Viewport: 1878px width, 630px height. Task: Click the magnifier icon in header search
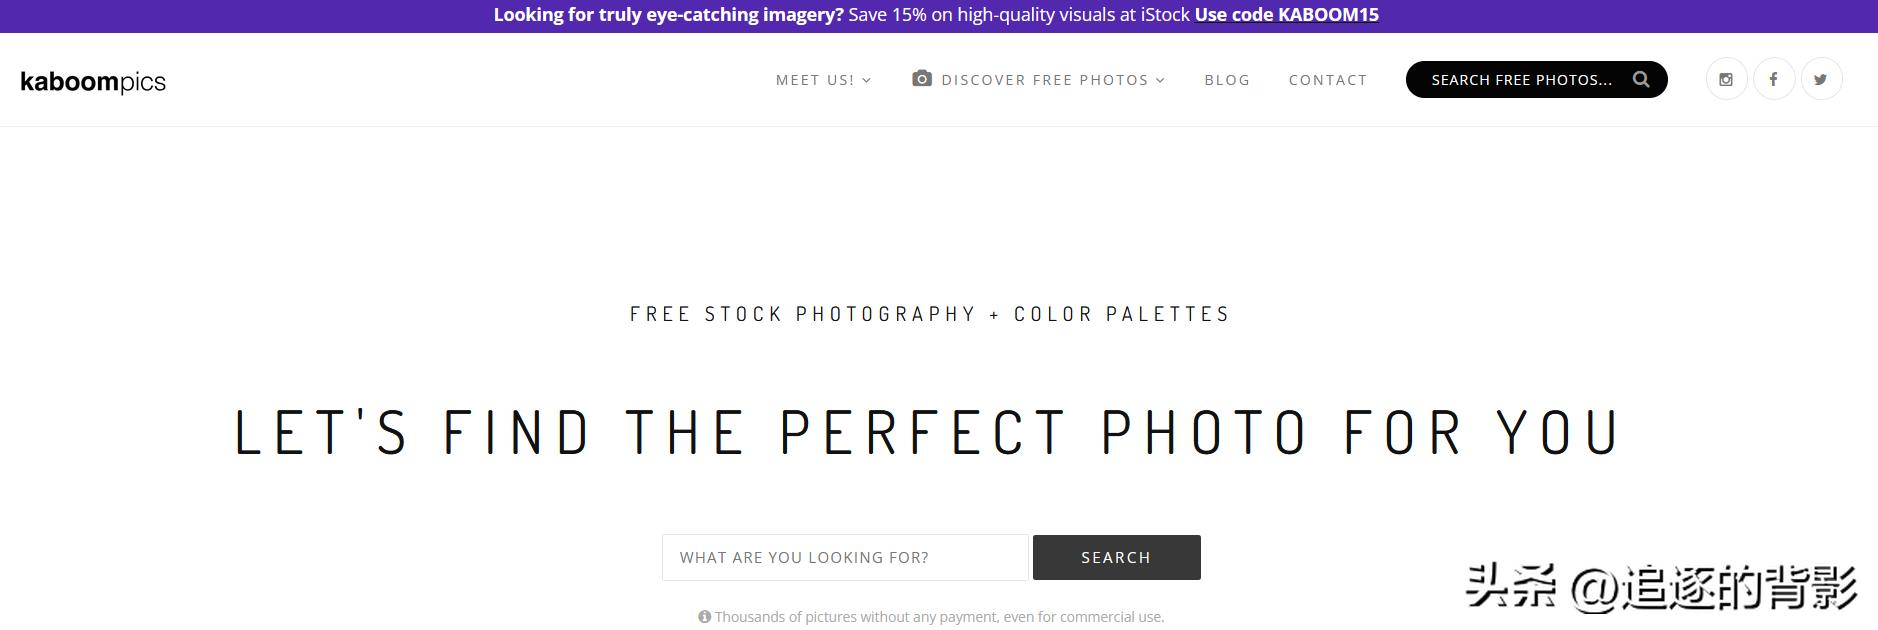point(1641,79)
